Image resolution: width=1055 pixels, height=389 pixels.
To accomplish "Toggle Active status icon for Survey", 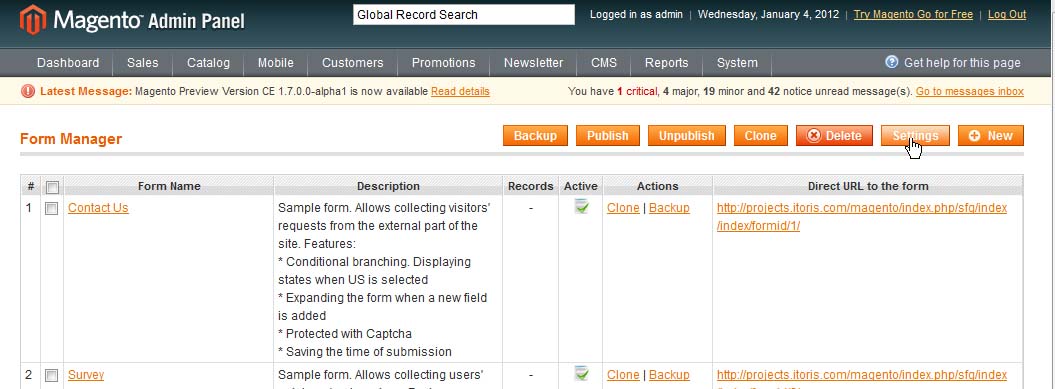I will coord(581,374).
